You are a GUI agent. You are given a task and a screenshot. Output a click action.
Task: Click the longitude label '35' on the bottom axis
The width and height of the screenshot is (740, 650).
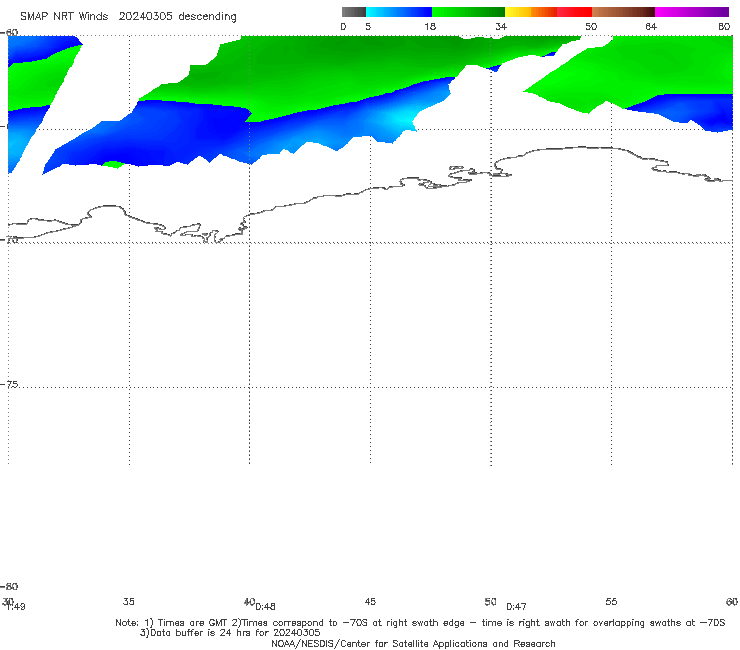click(129, 601)
